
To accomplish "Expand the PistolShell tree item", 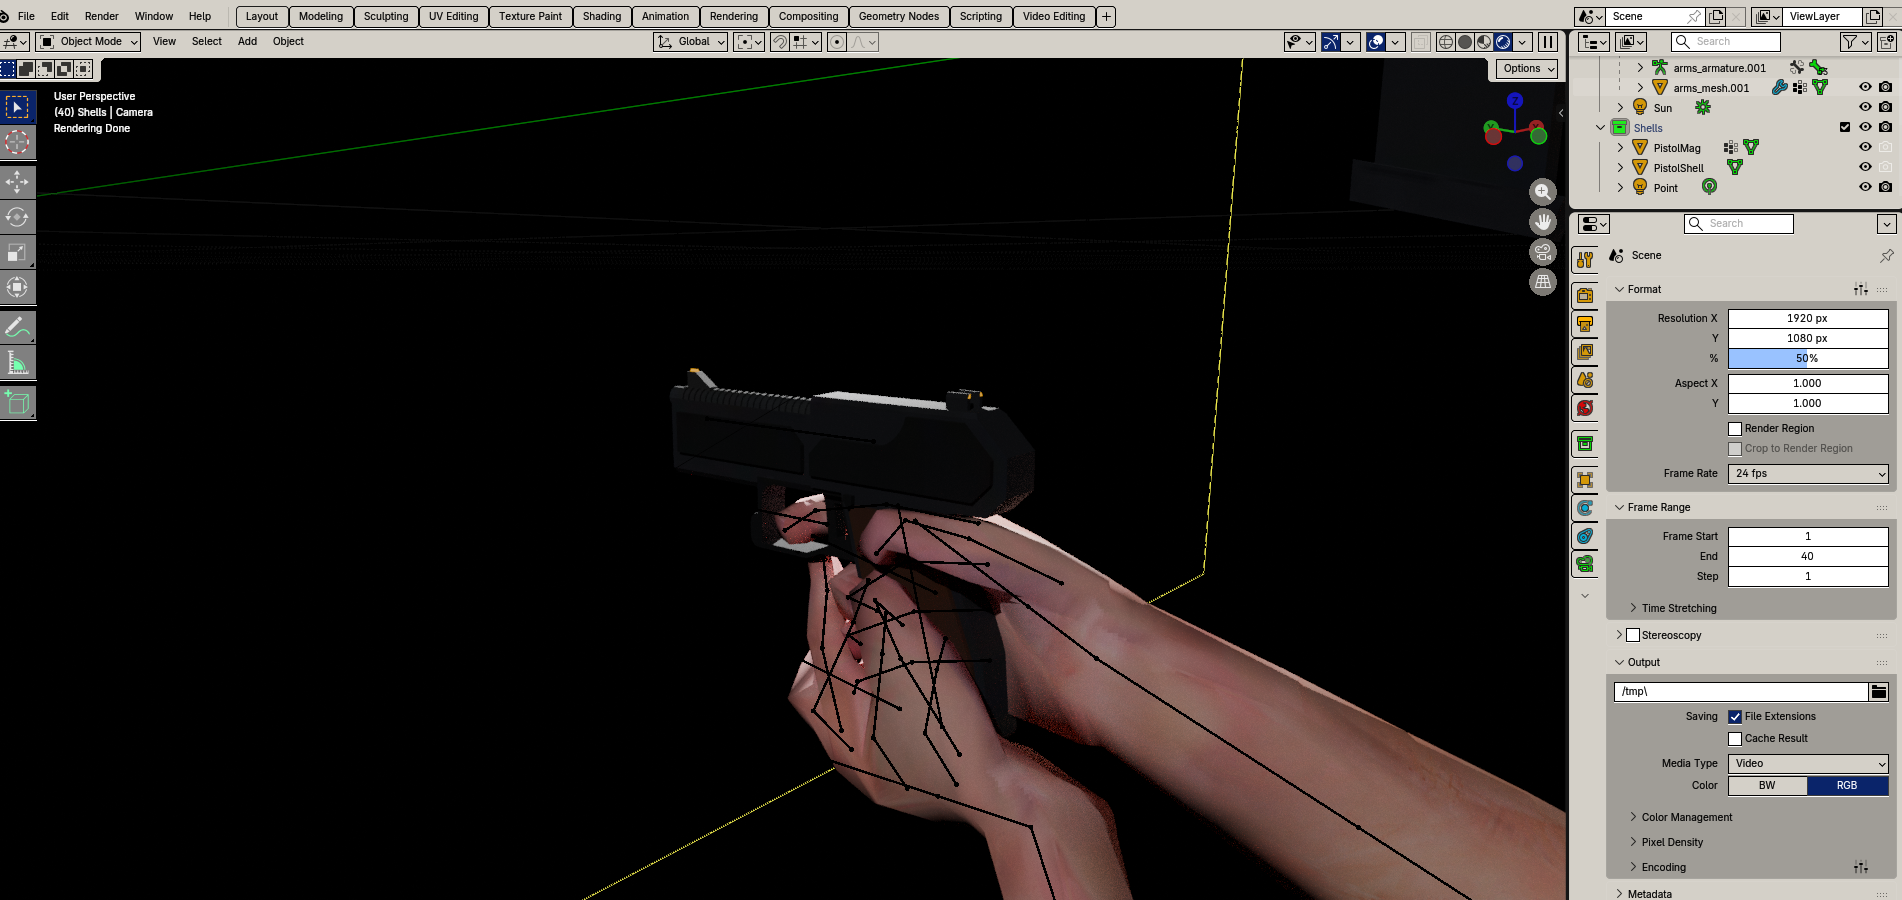I will click(1621, 167).
